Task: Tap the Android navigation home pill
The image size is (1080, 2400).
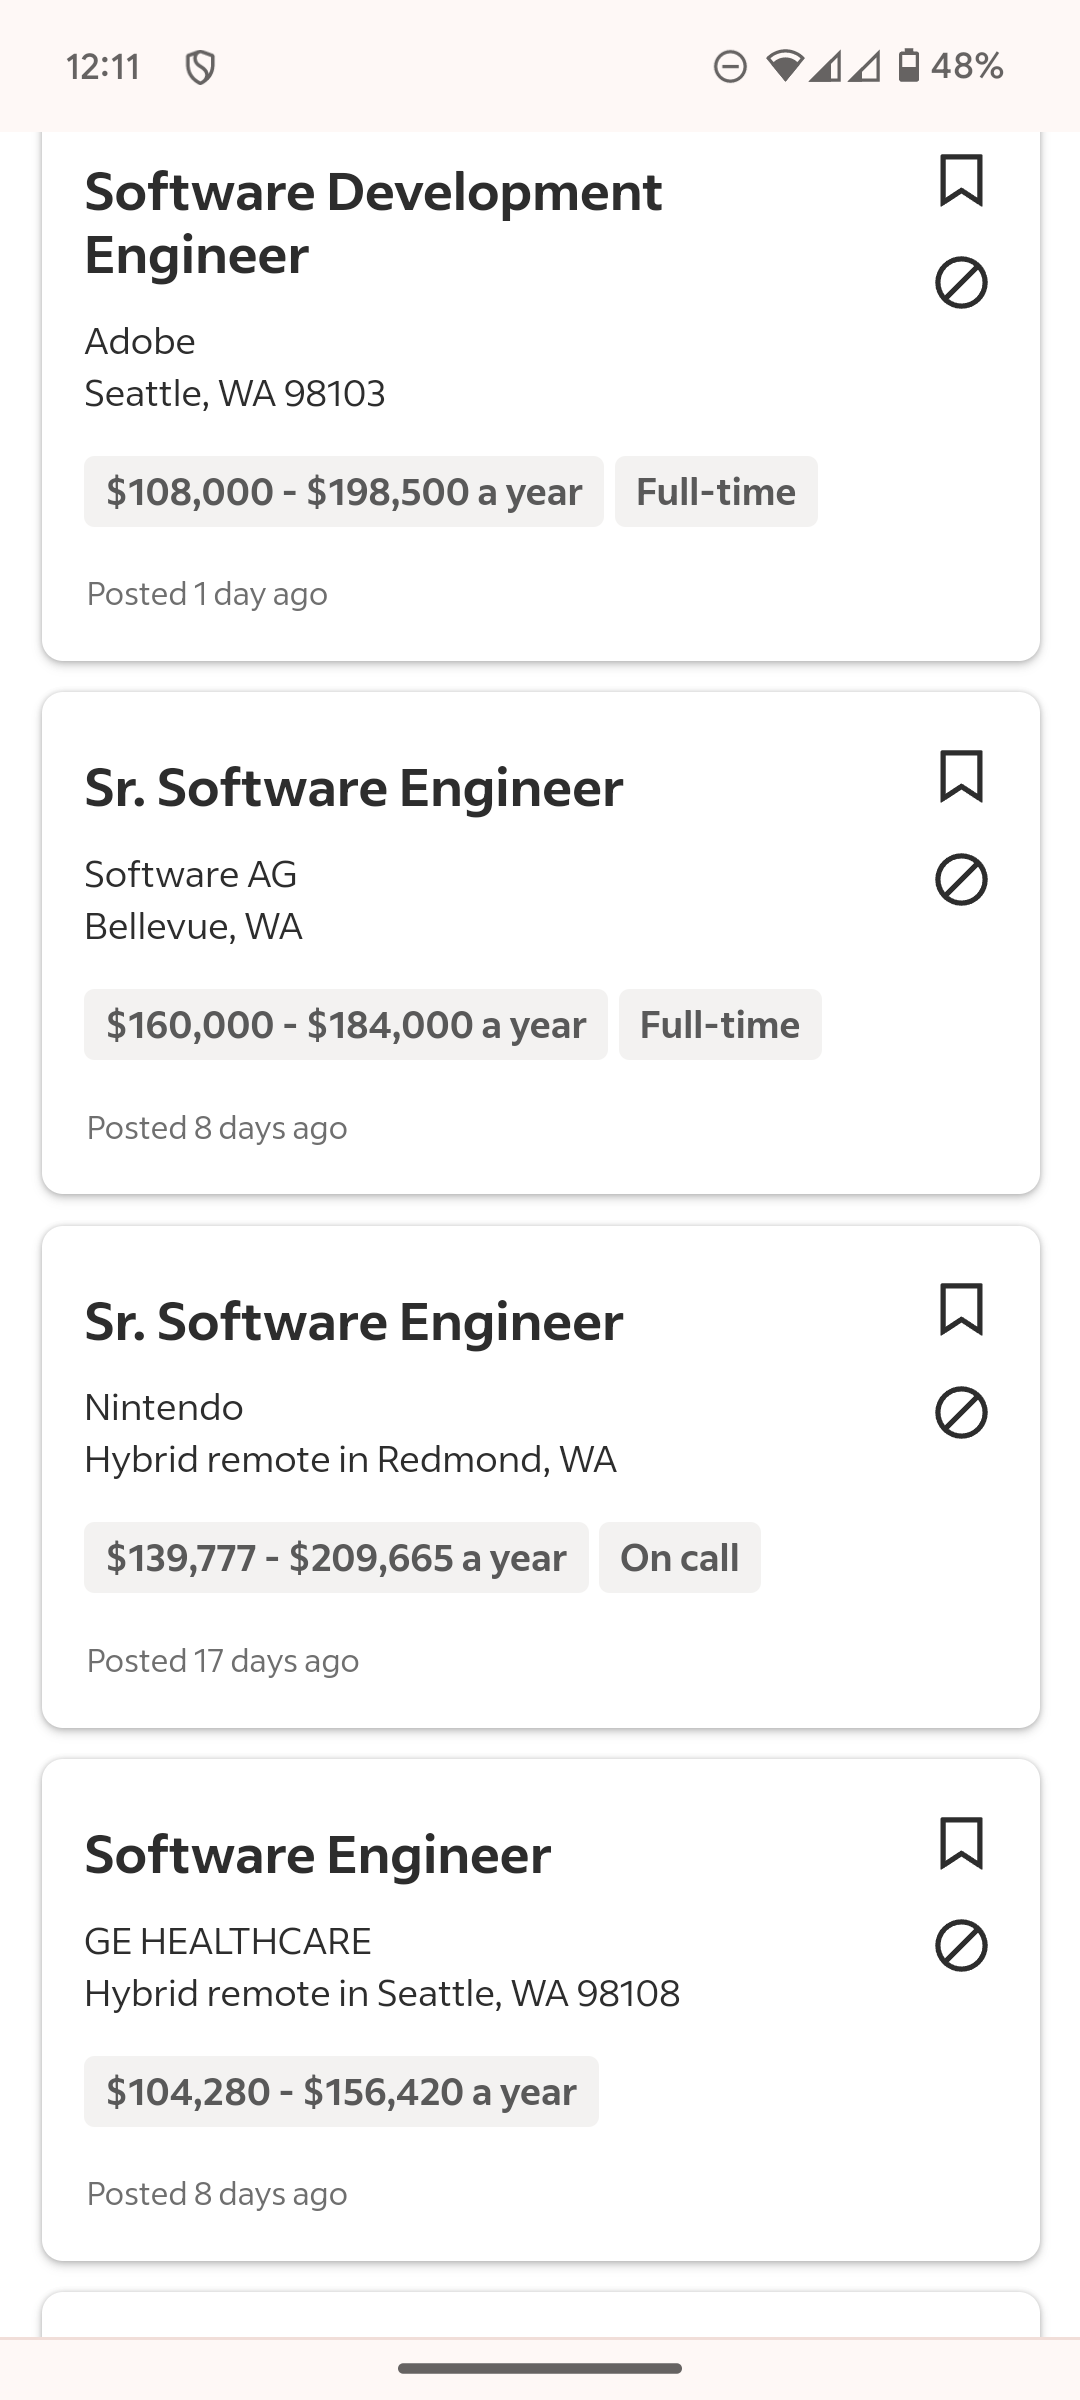Action: pyautogui.click(x=540, y=2368)
